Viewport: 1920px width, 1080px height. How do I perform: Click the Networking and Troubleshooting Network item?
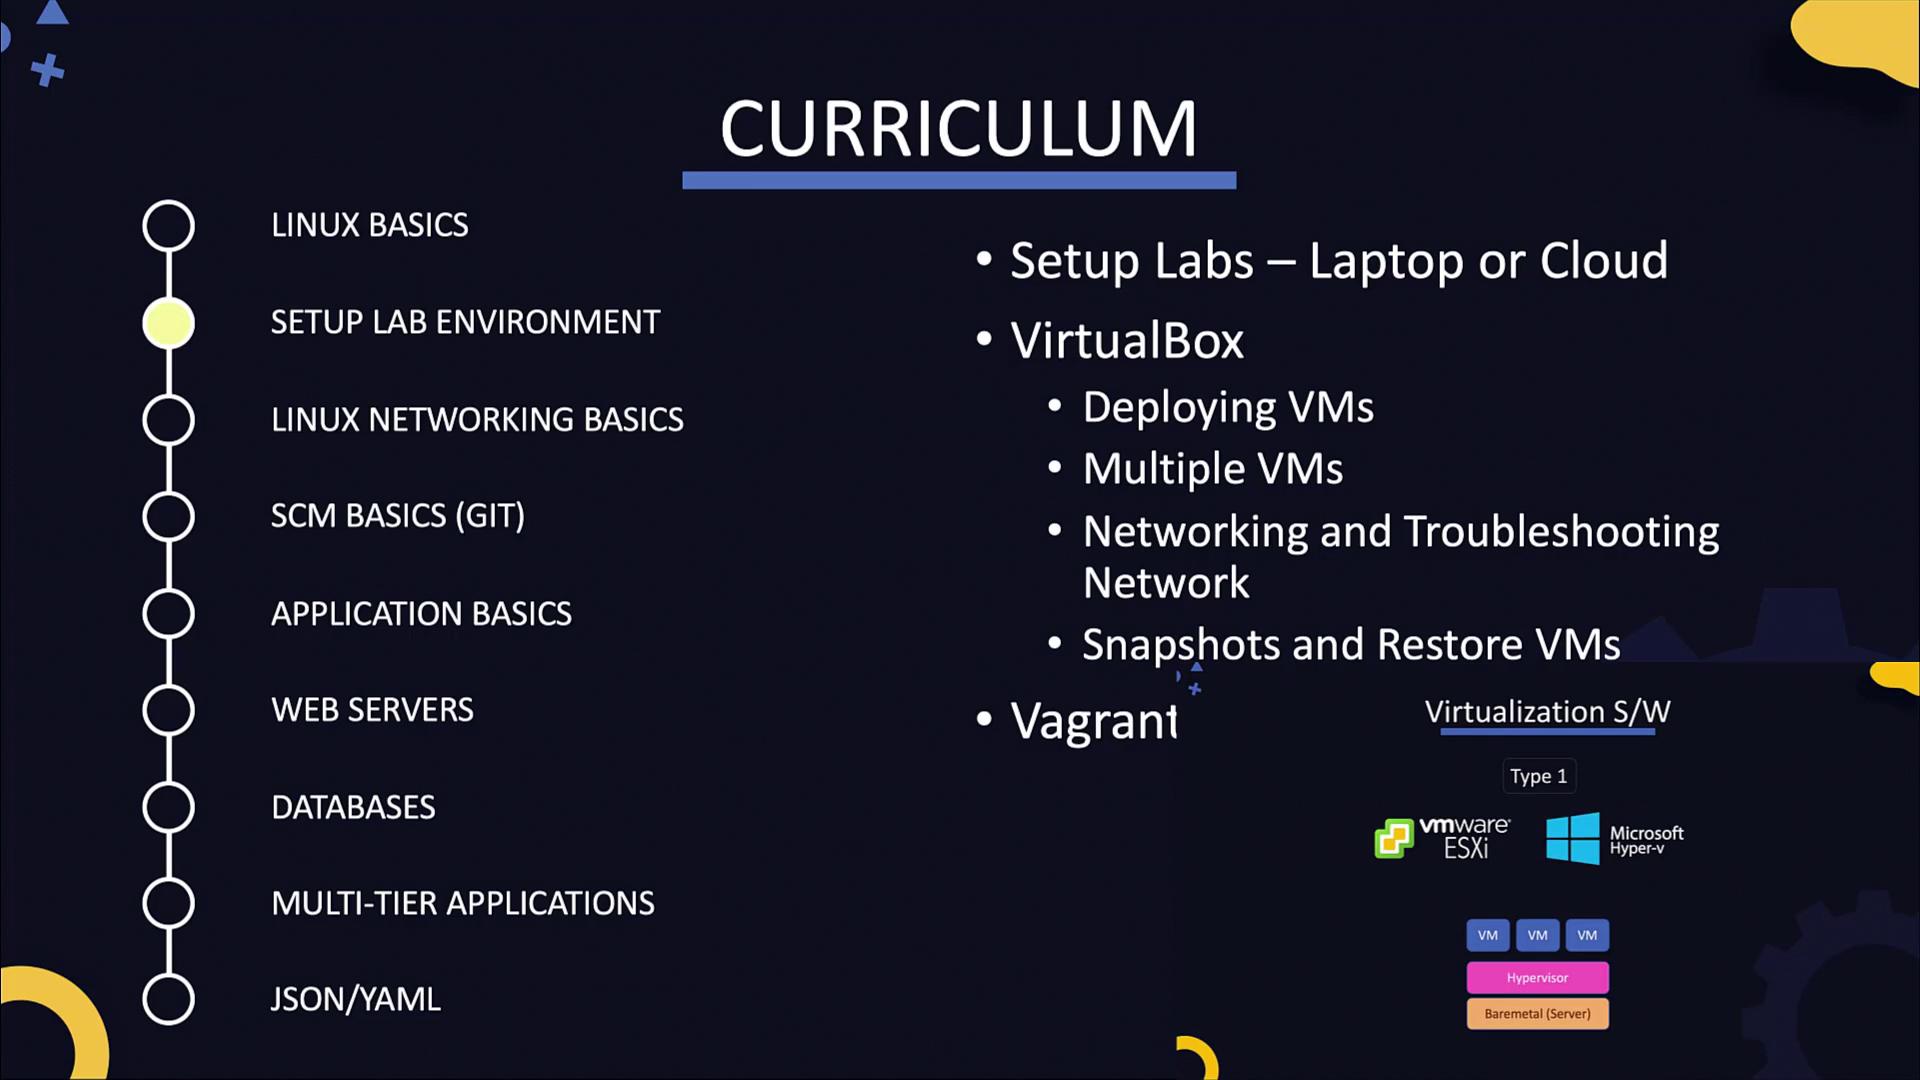click(x=1400, y=555)
